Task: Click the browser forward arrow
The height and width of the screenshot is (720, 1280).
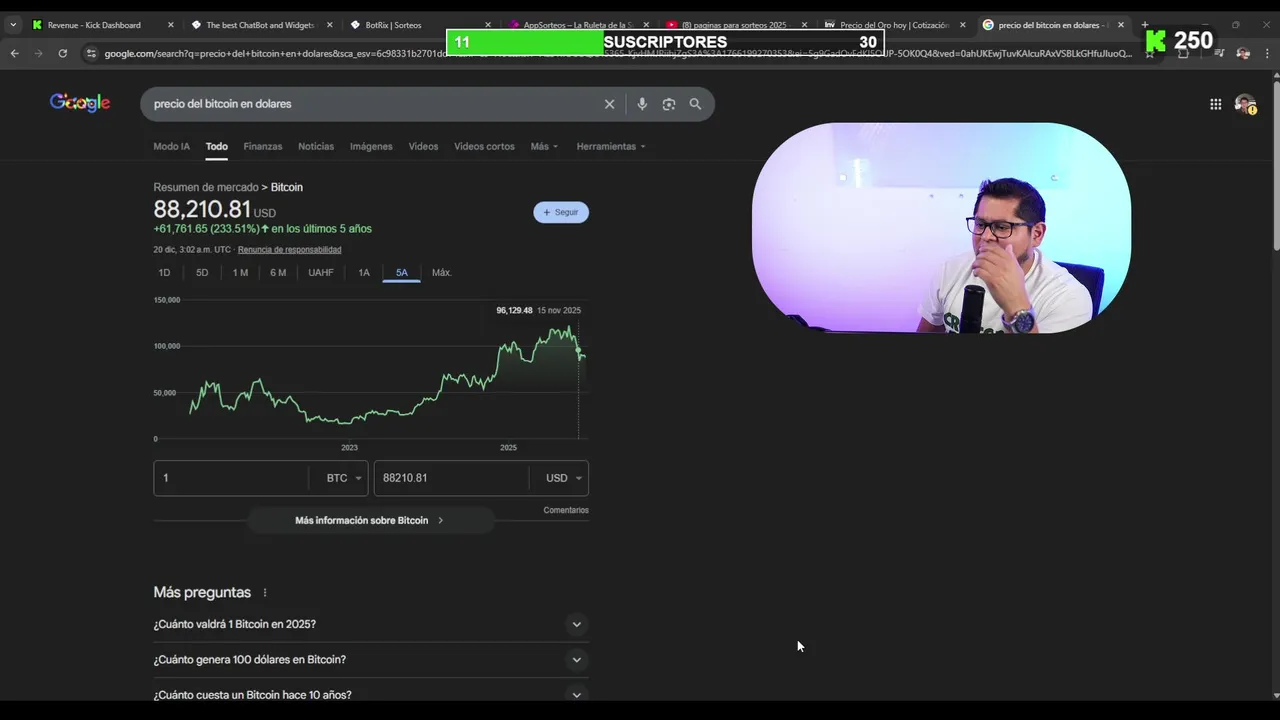Action: 38,53
